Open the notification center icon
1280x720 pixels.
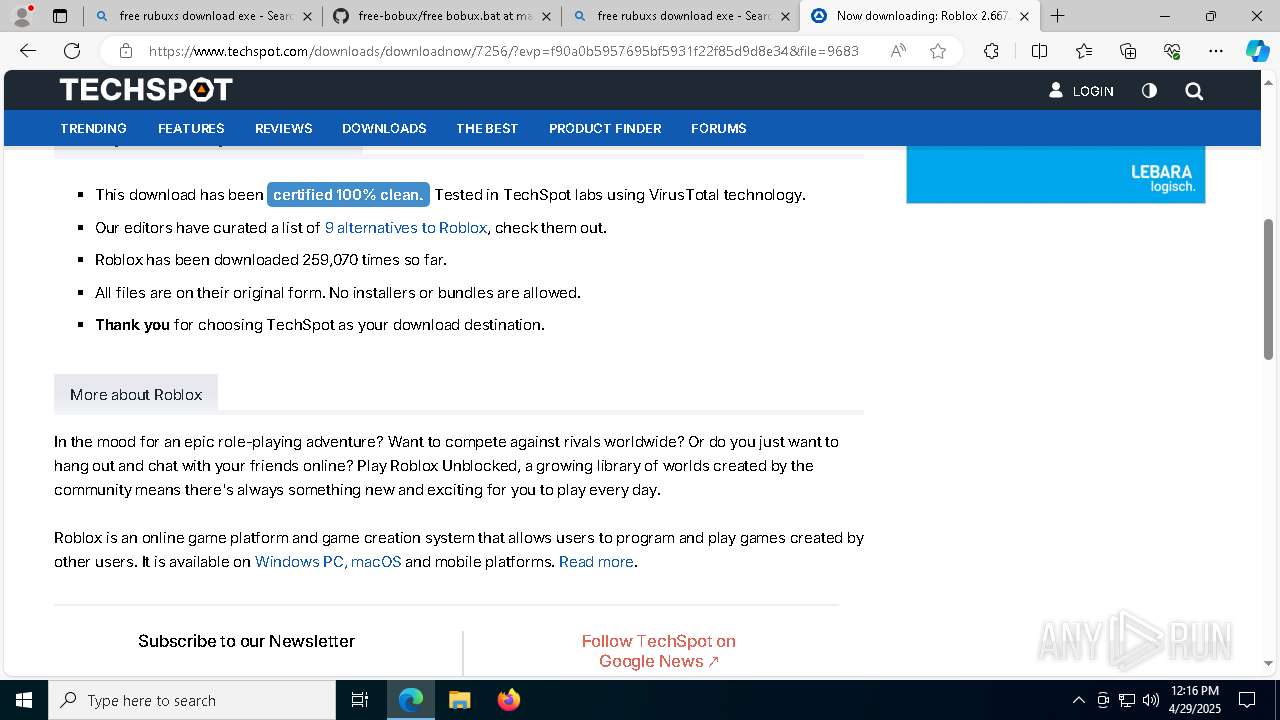coord(1247,700)
